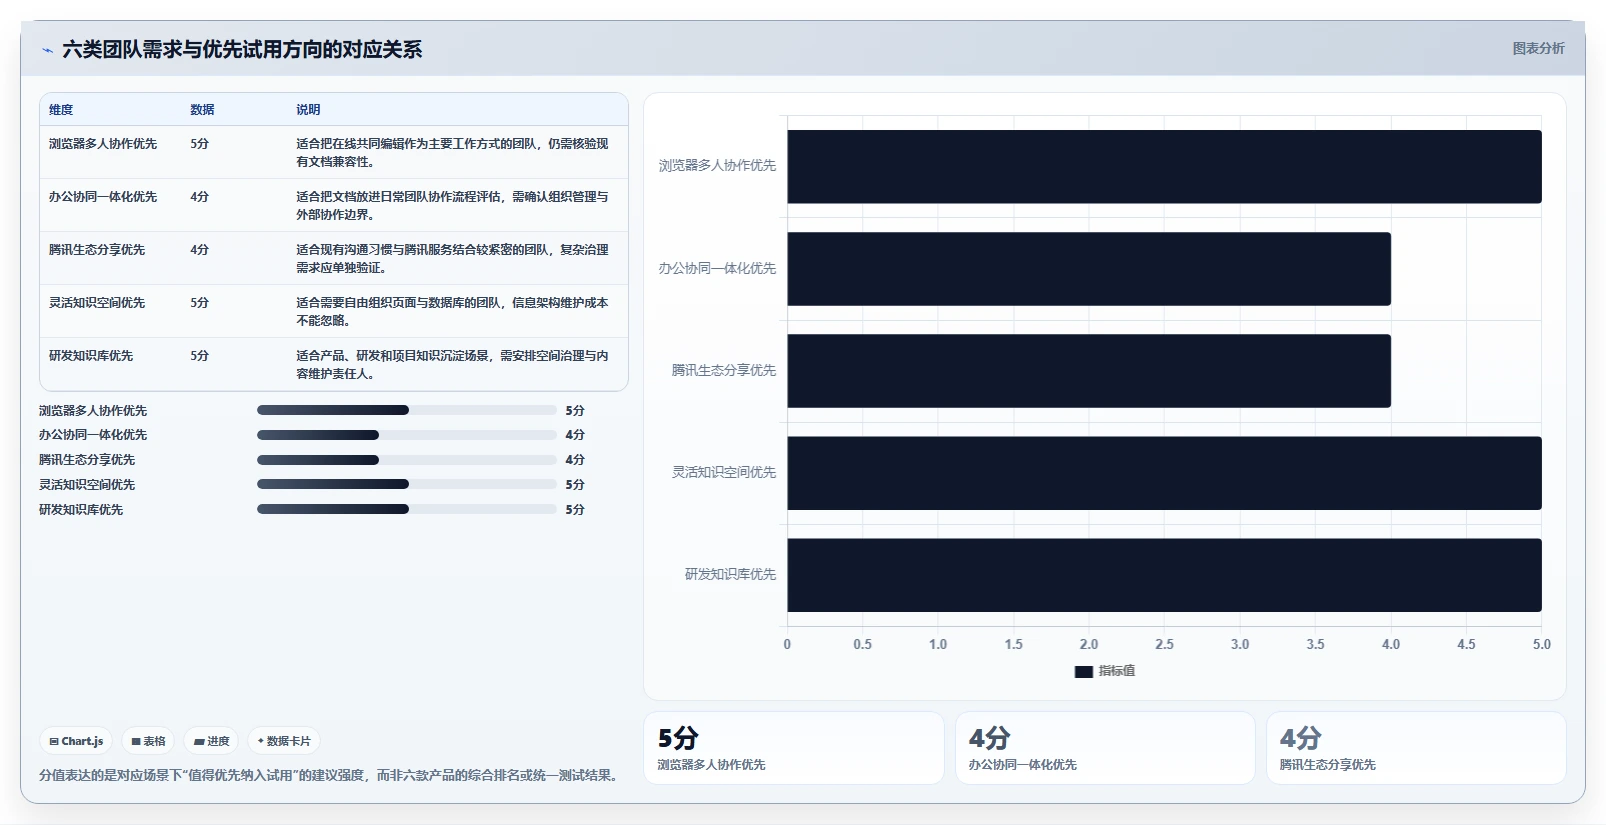Toggle the 指标值 legend item in the chart

(1104, 671)
